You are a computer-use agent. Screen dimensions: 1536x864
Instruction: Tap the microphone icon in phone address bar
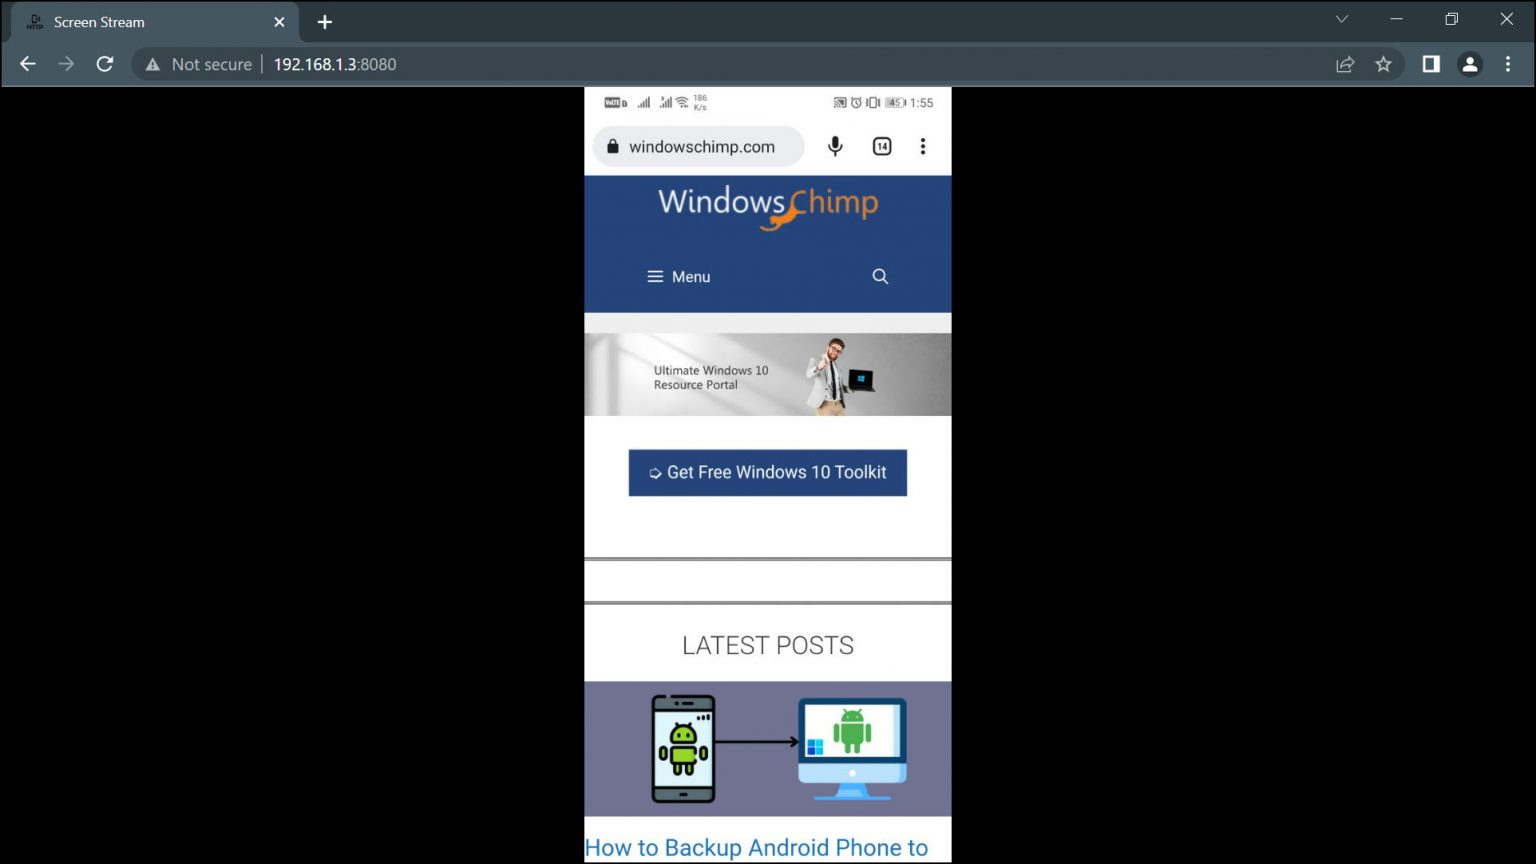(834, 146)
